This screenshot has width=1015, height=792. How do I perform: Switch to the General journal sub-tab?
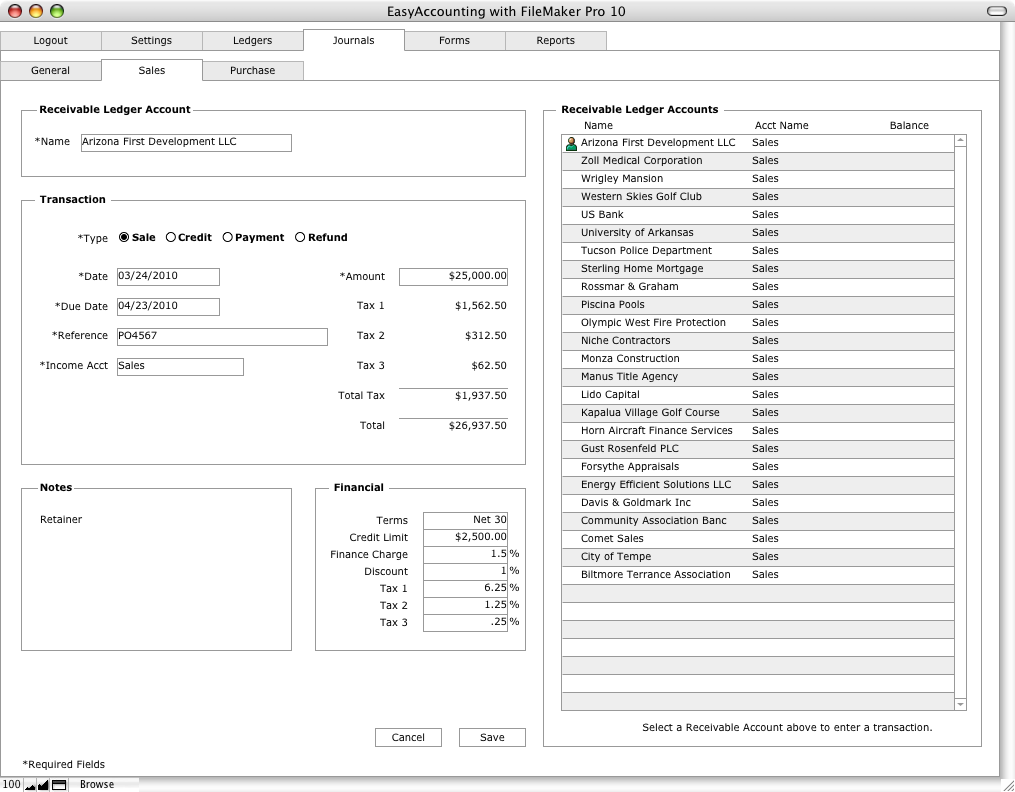[x=50, y=71]
